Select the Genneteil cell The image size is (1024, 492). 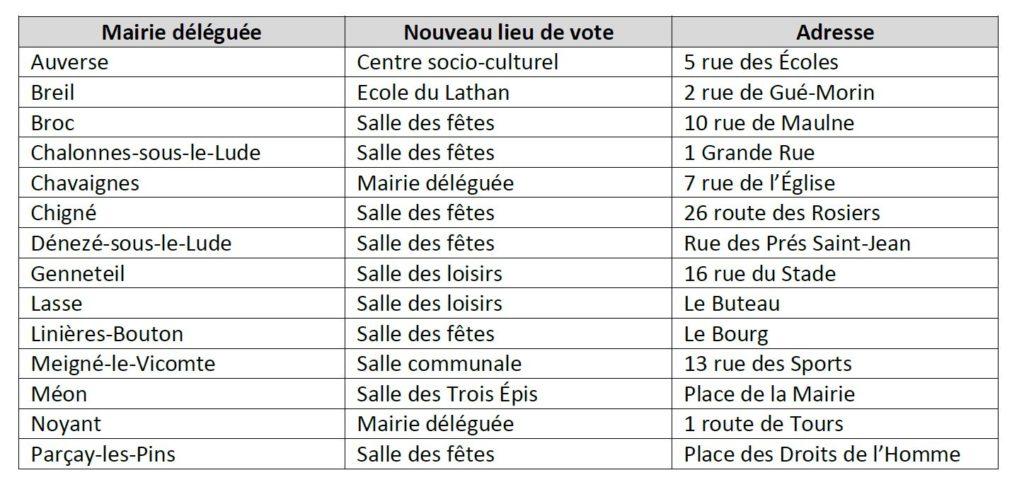[182, 273]
